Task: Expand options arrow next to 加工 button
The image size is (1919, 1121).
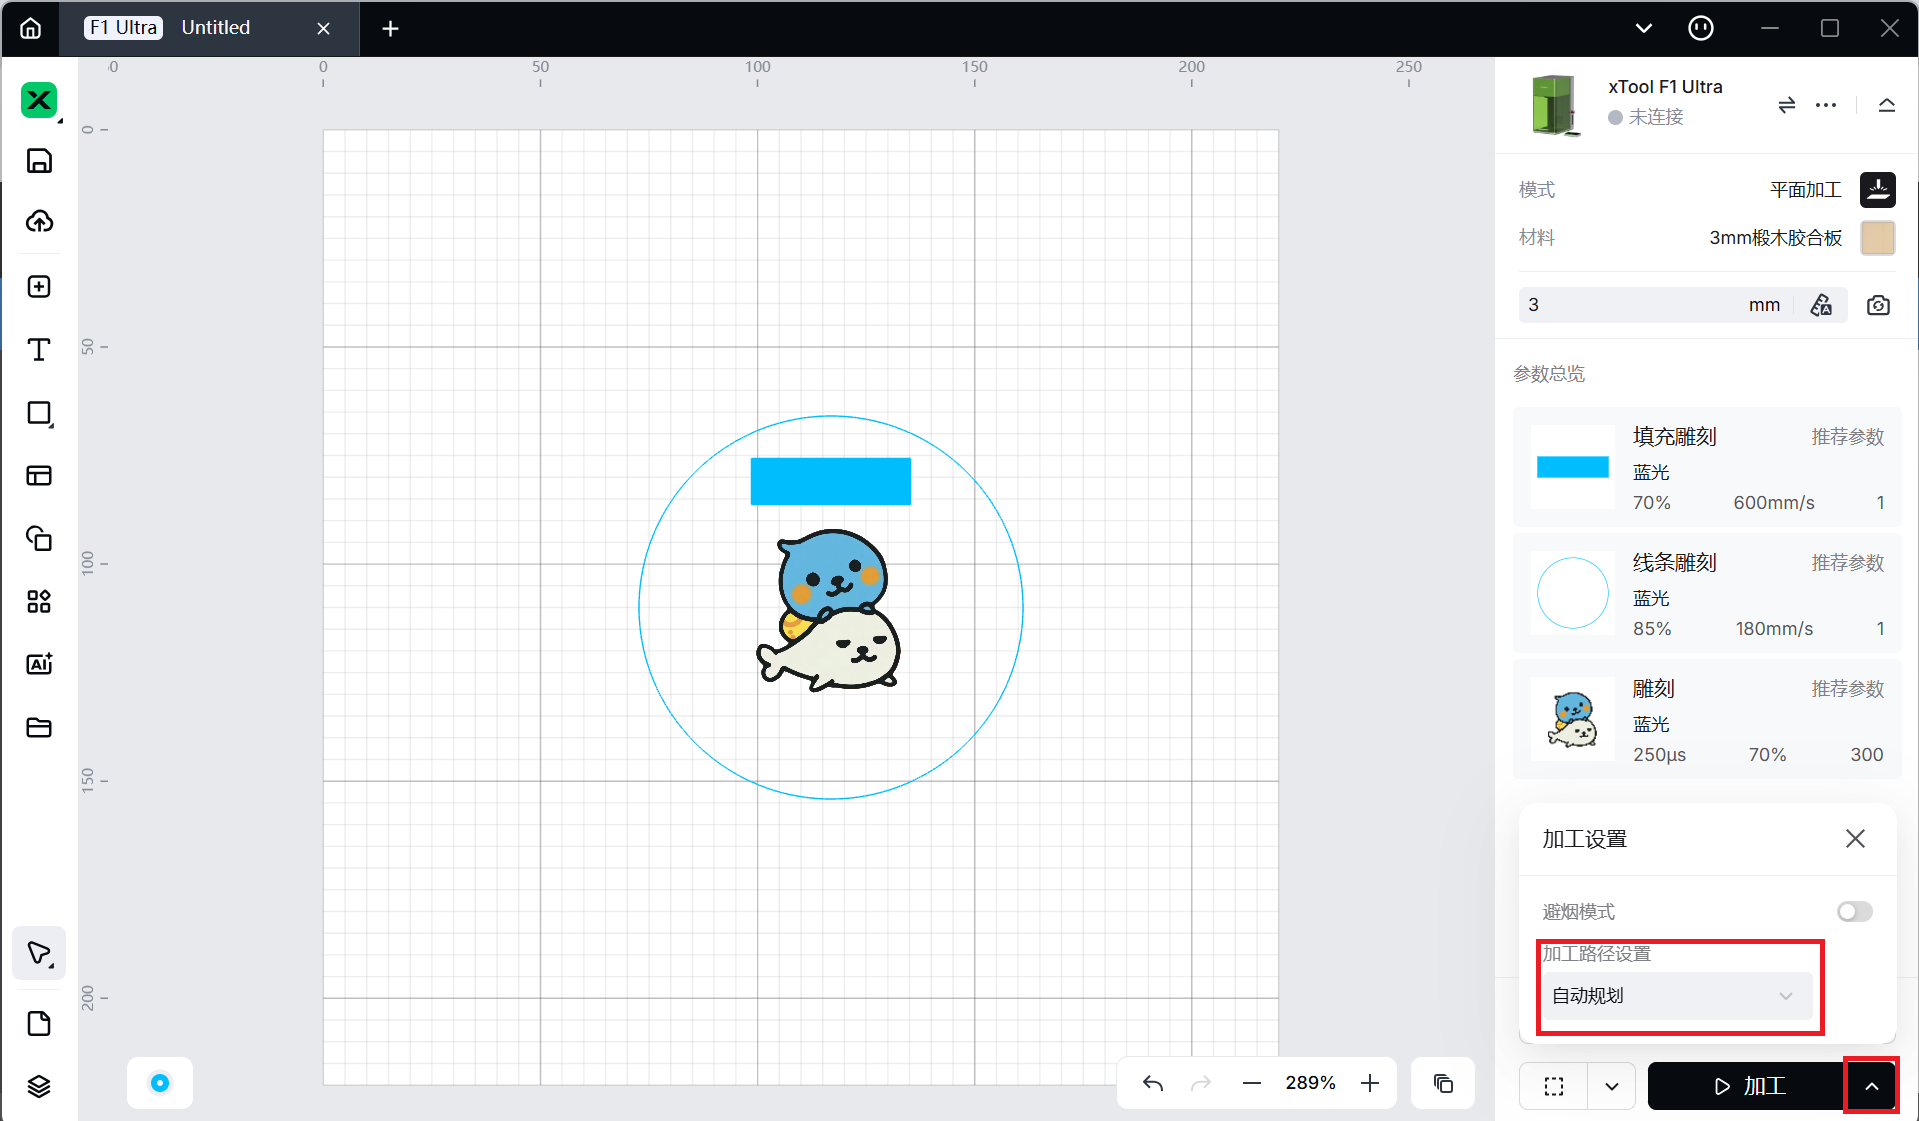Action: point(1871,1086)
